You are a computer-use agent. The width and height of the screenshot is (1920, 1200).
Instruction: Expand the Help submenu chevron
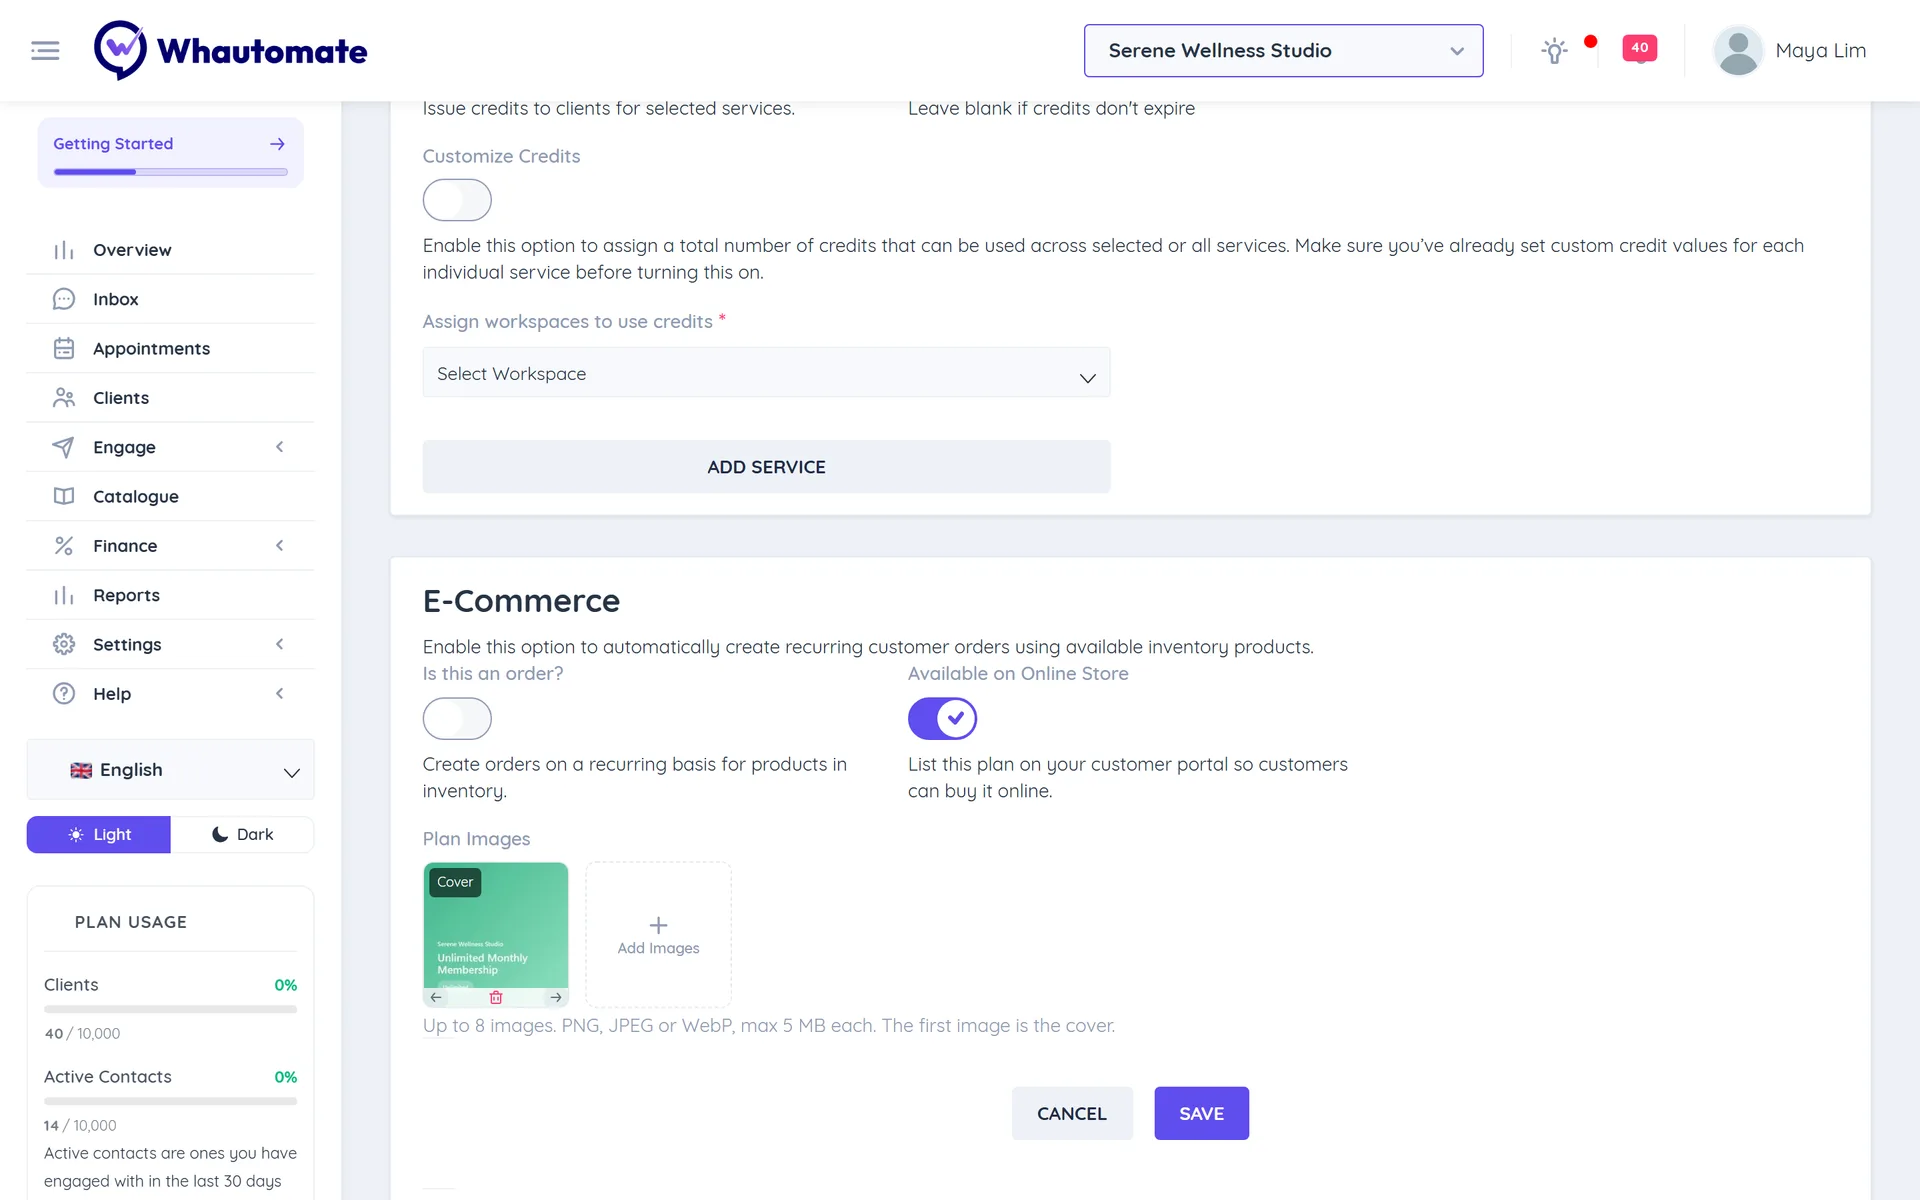click(280, 694)
